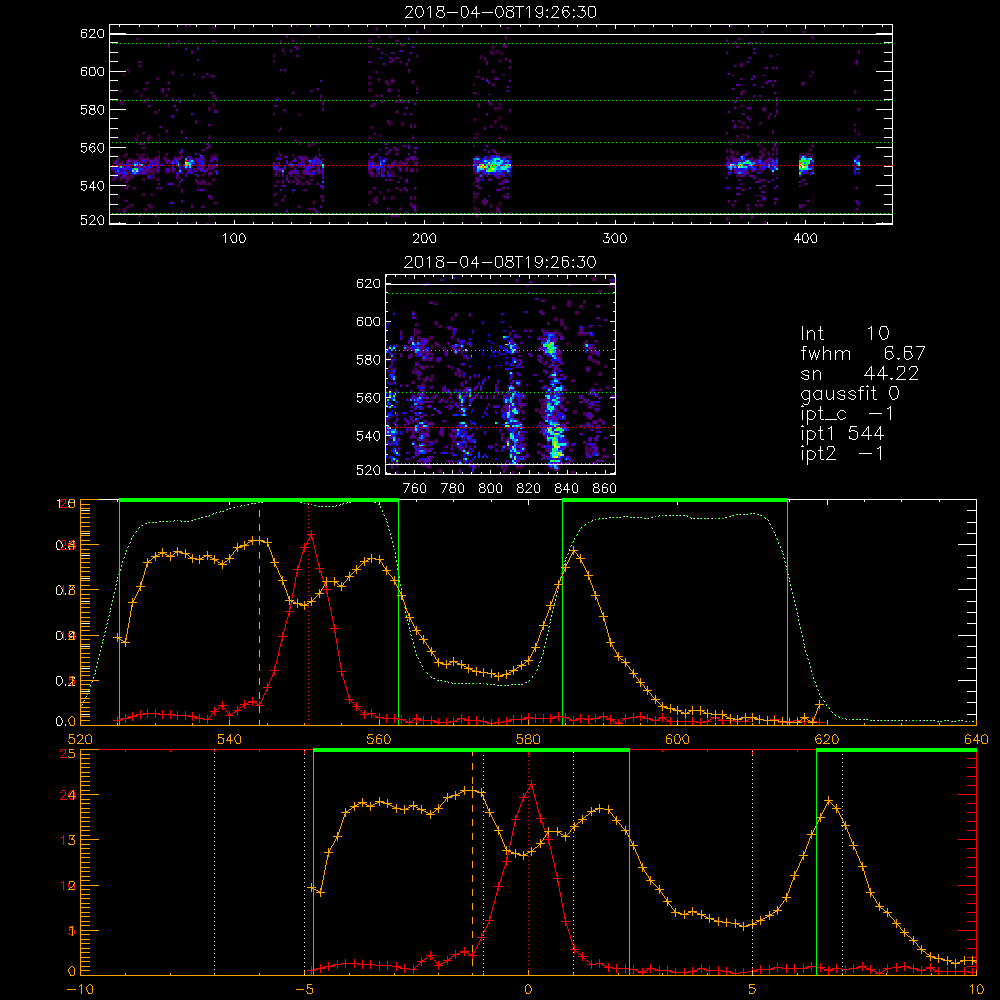1000x1000 pixels.
Task: Click the "840" x-axis label of the middle image
Action: tap(567, 489)
